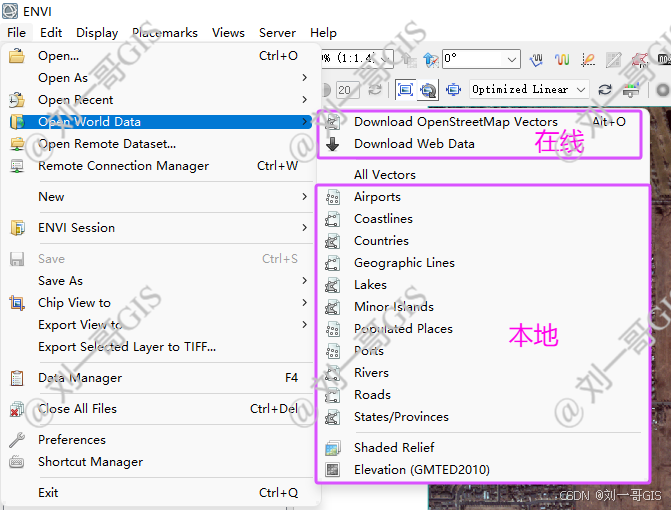Click the Chip View to crop icon
This screenshot has height=510, width=671.
coord(17,303)
